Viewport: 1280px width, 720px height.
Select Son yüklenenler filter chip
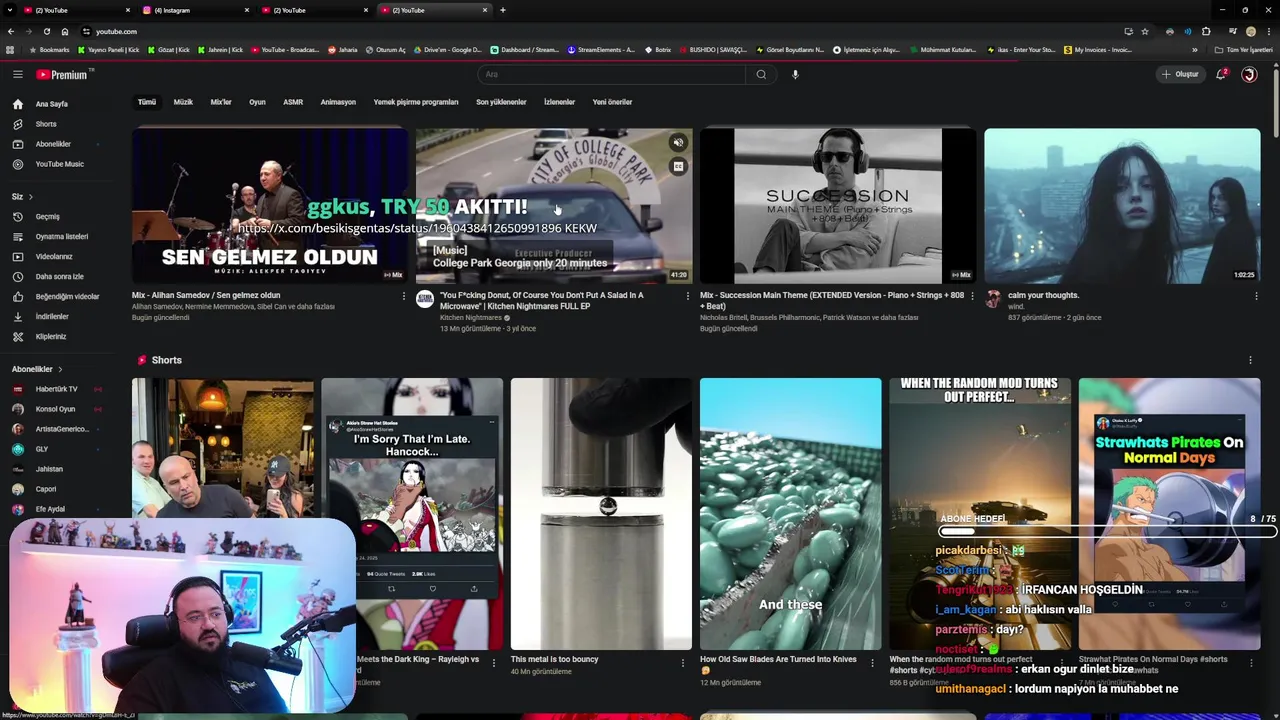pos(501,102)
